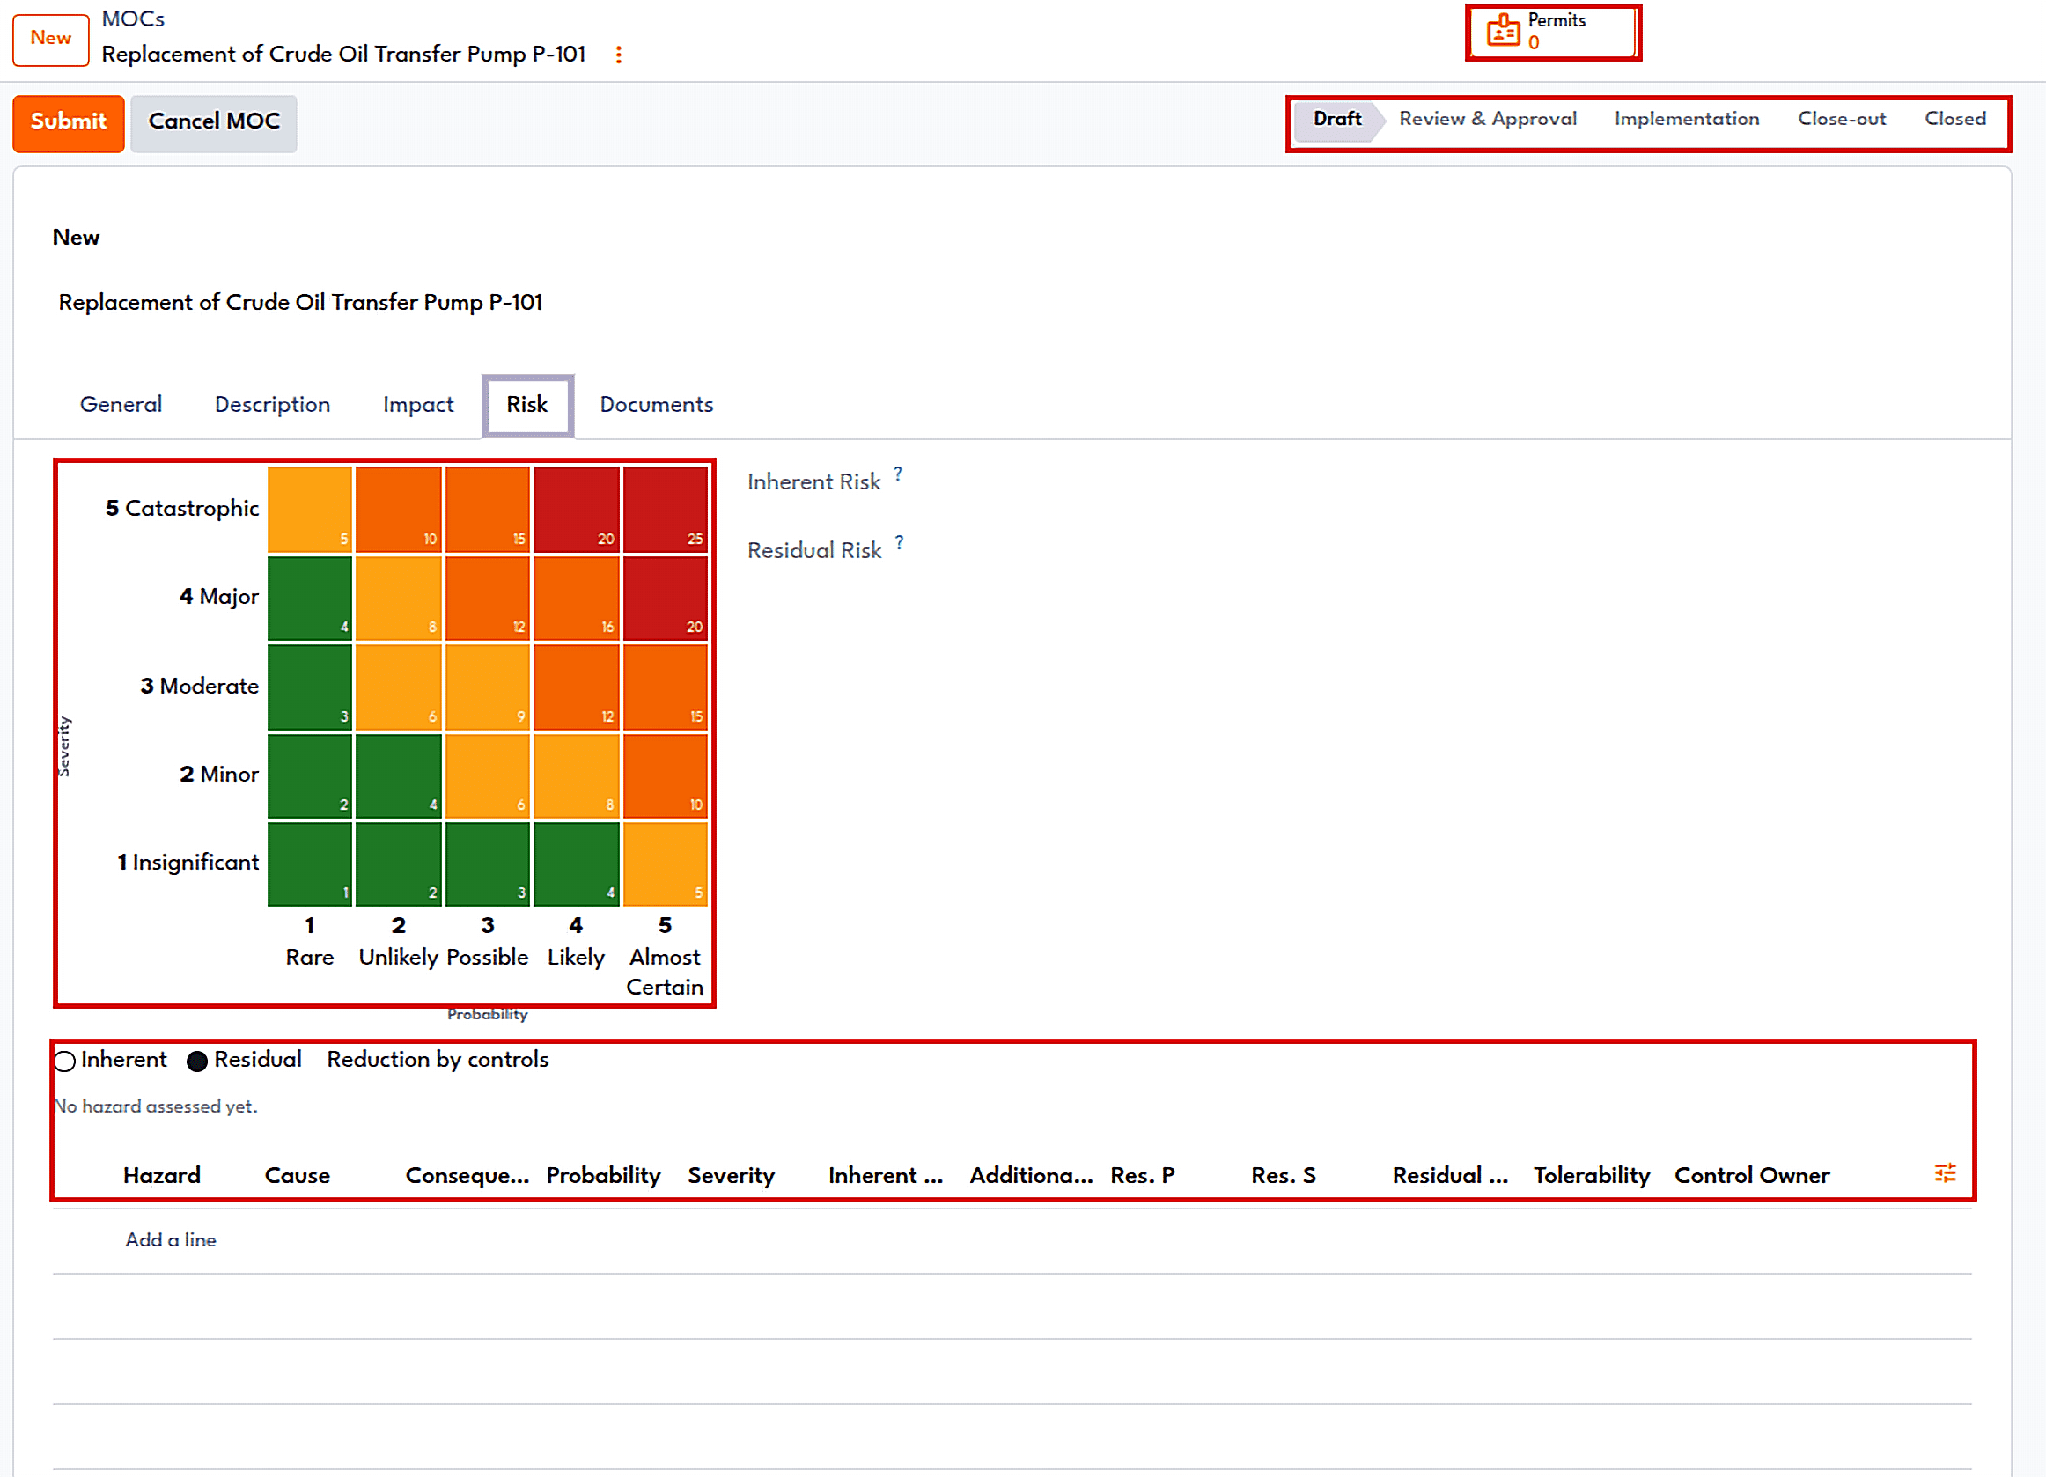Open the three-dot actions menu beside the title

pos(619,55)
